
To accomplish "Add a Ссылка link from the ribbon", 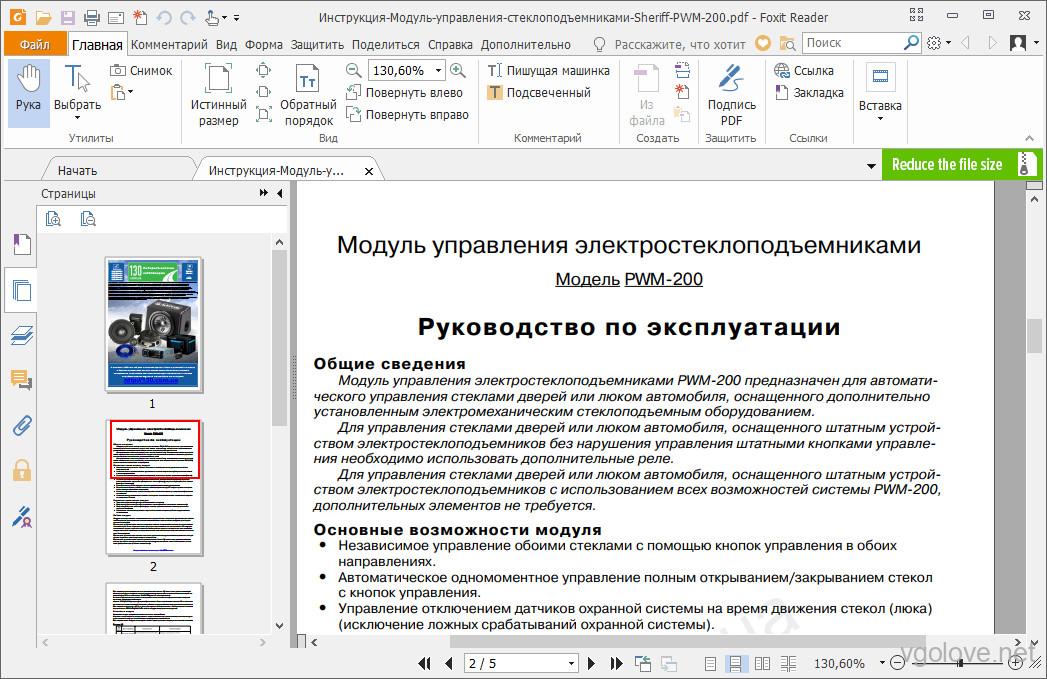I will pos(804,70).
